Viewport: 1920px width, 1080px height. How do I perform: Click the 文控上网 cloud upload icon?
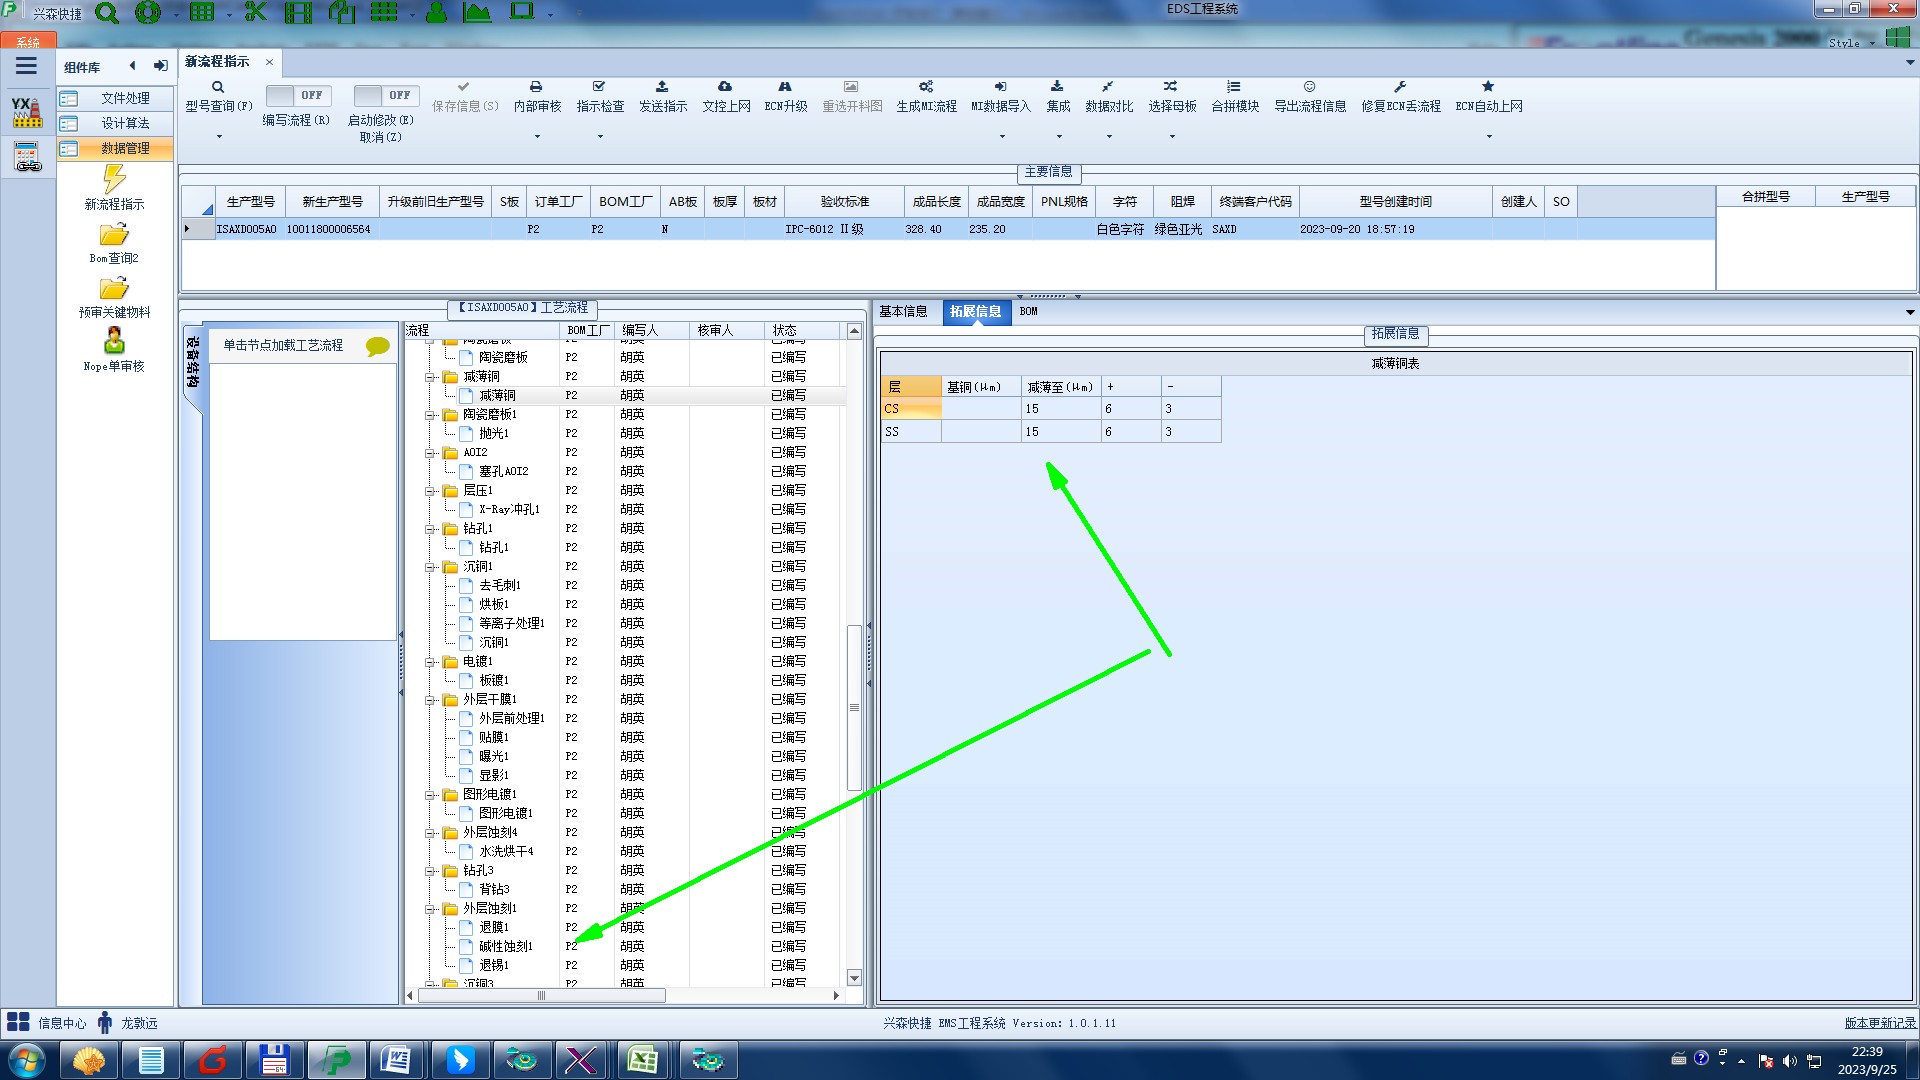[x=725, y=87]
